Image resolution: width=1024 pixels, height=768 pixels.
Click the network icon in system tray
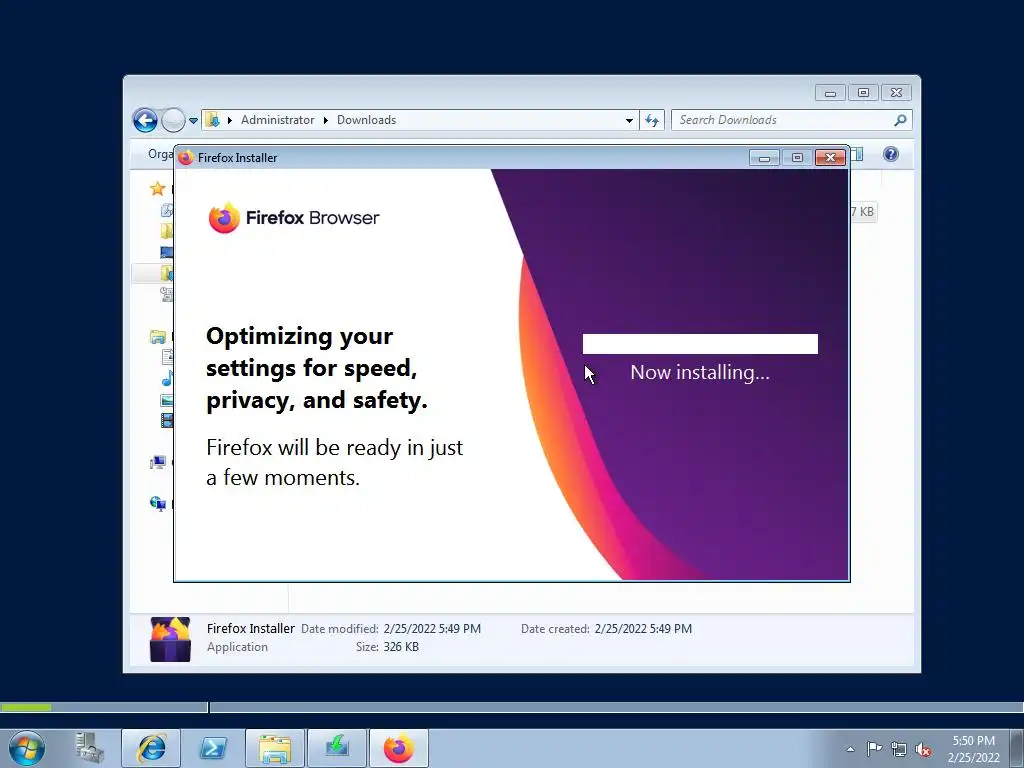[899, 749]
